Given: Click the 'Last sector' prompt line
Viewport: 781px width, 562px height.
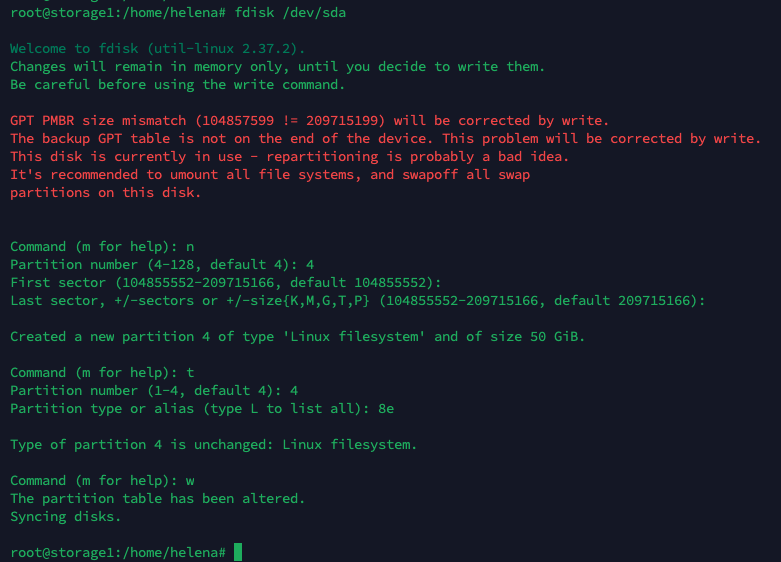Looking at the screenshot, I should (x=357, y=300).
